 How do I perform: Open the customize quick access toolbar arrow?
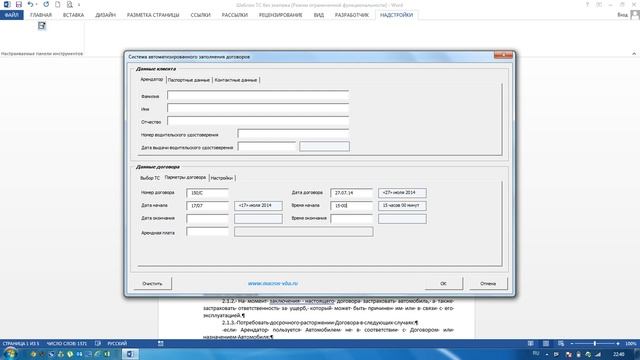[79, 5]
